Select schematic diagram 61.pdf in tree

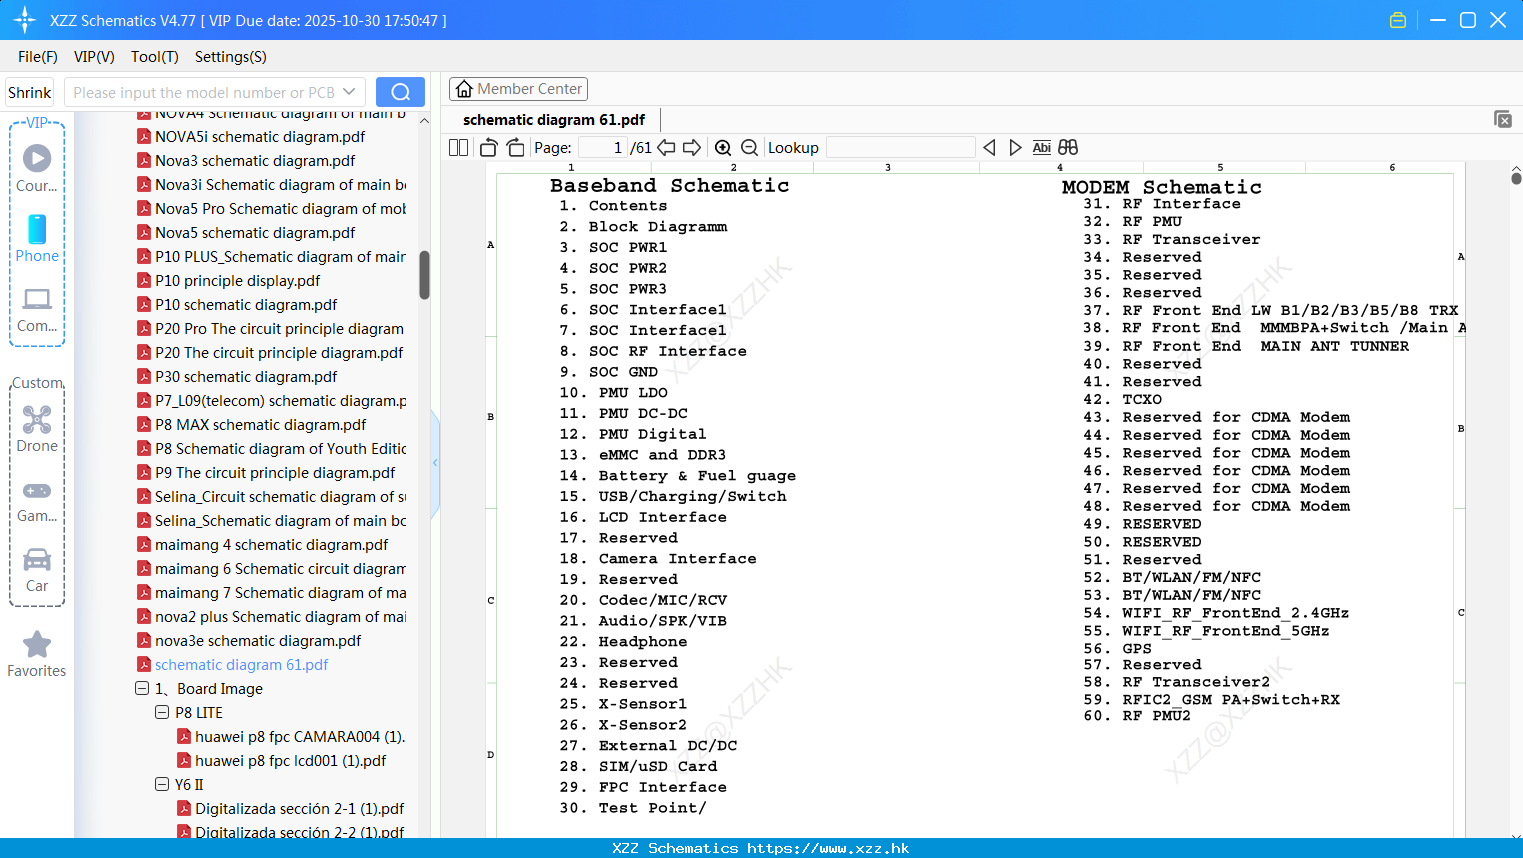coord(241,664)
